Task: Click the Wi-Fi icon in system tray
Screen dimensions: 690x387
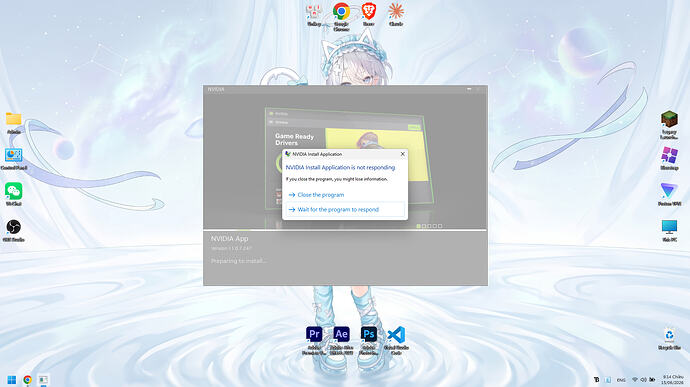Action: (635, 380)
